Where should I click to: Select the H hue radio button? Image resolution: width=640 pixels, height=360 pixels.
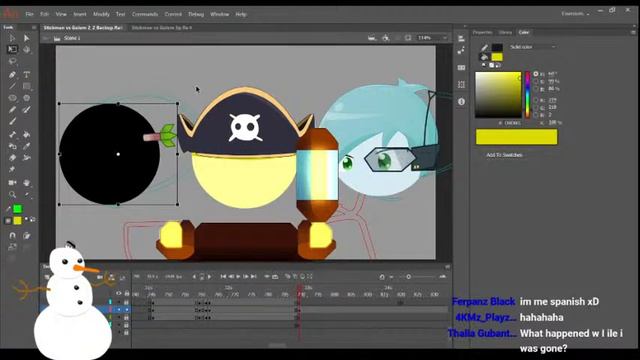pos(536,74)
